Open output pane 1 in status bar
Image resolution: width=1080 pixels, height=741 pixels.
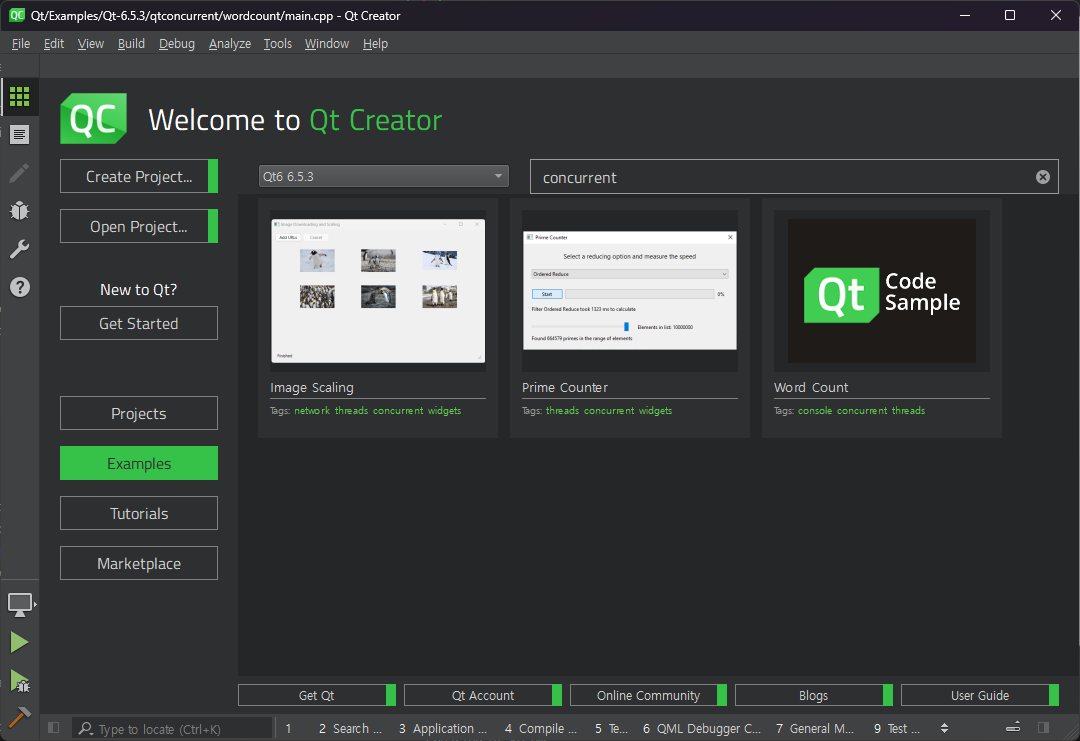click(289, 729)
